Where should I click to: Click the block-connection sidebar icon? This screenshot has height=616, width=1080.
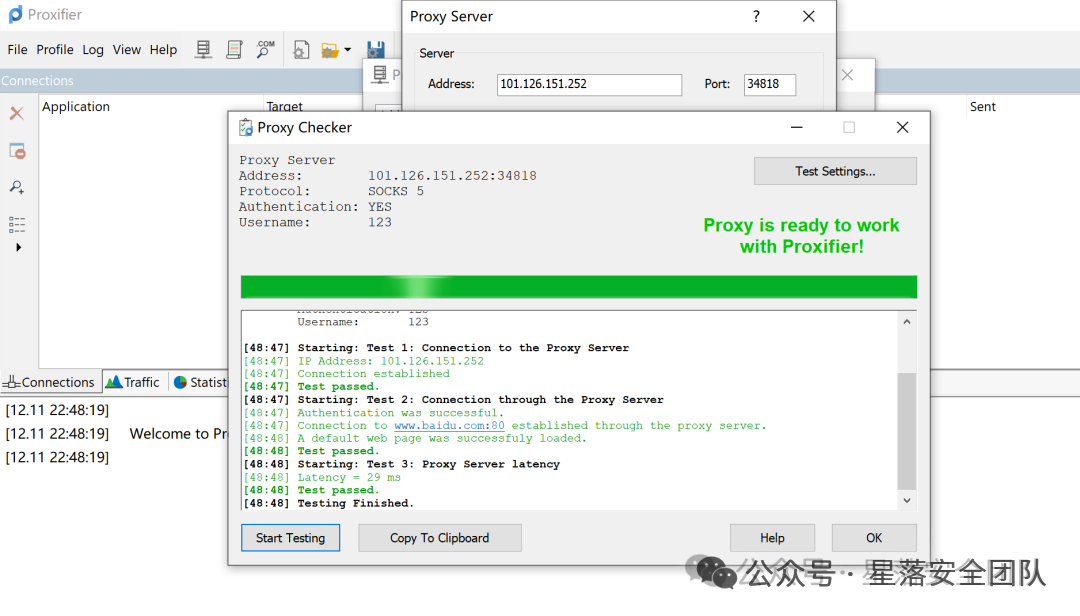coord(17,151)
